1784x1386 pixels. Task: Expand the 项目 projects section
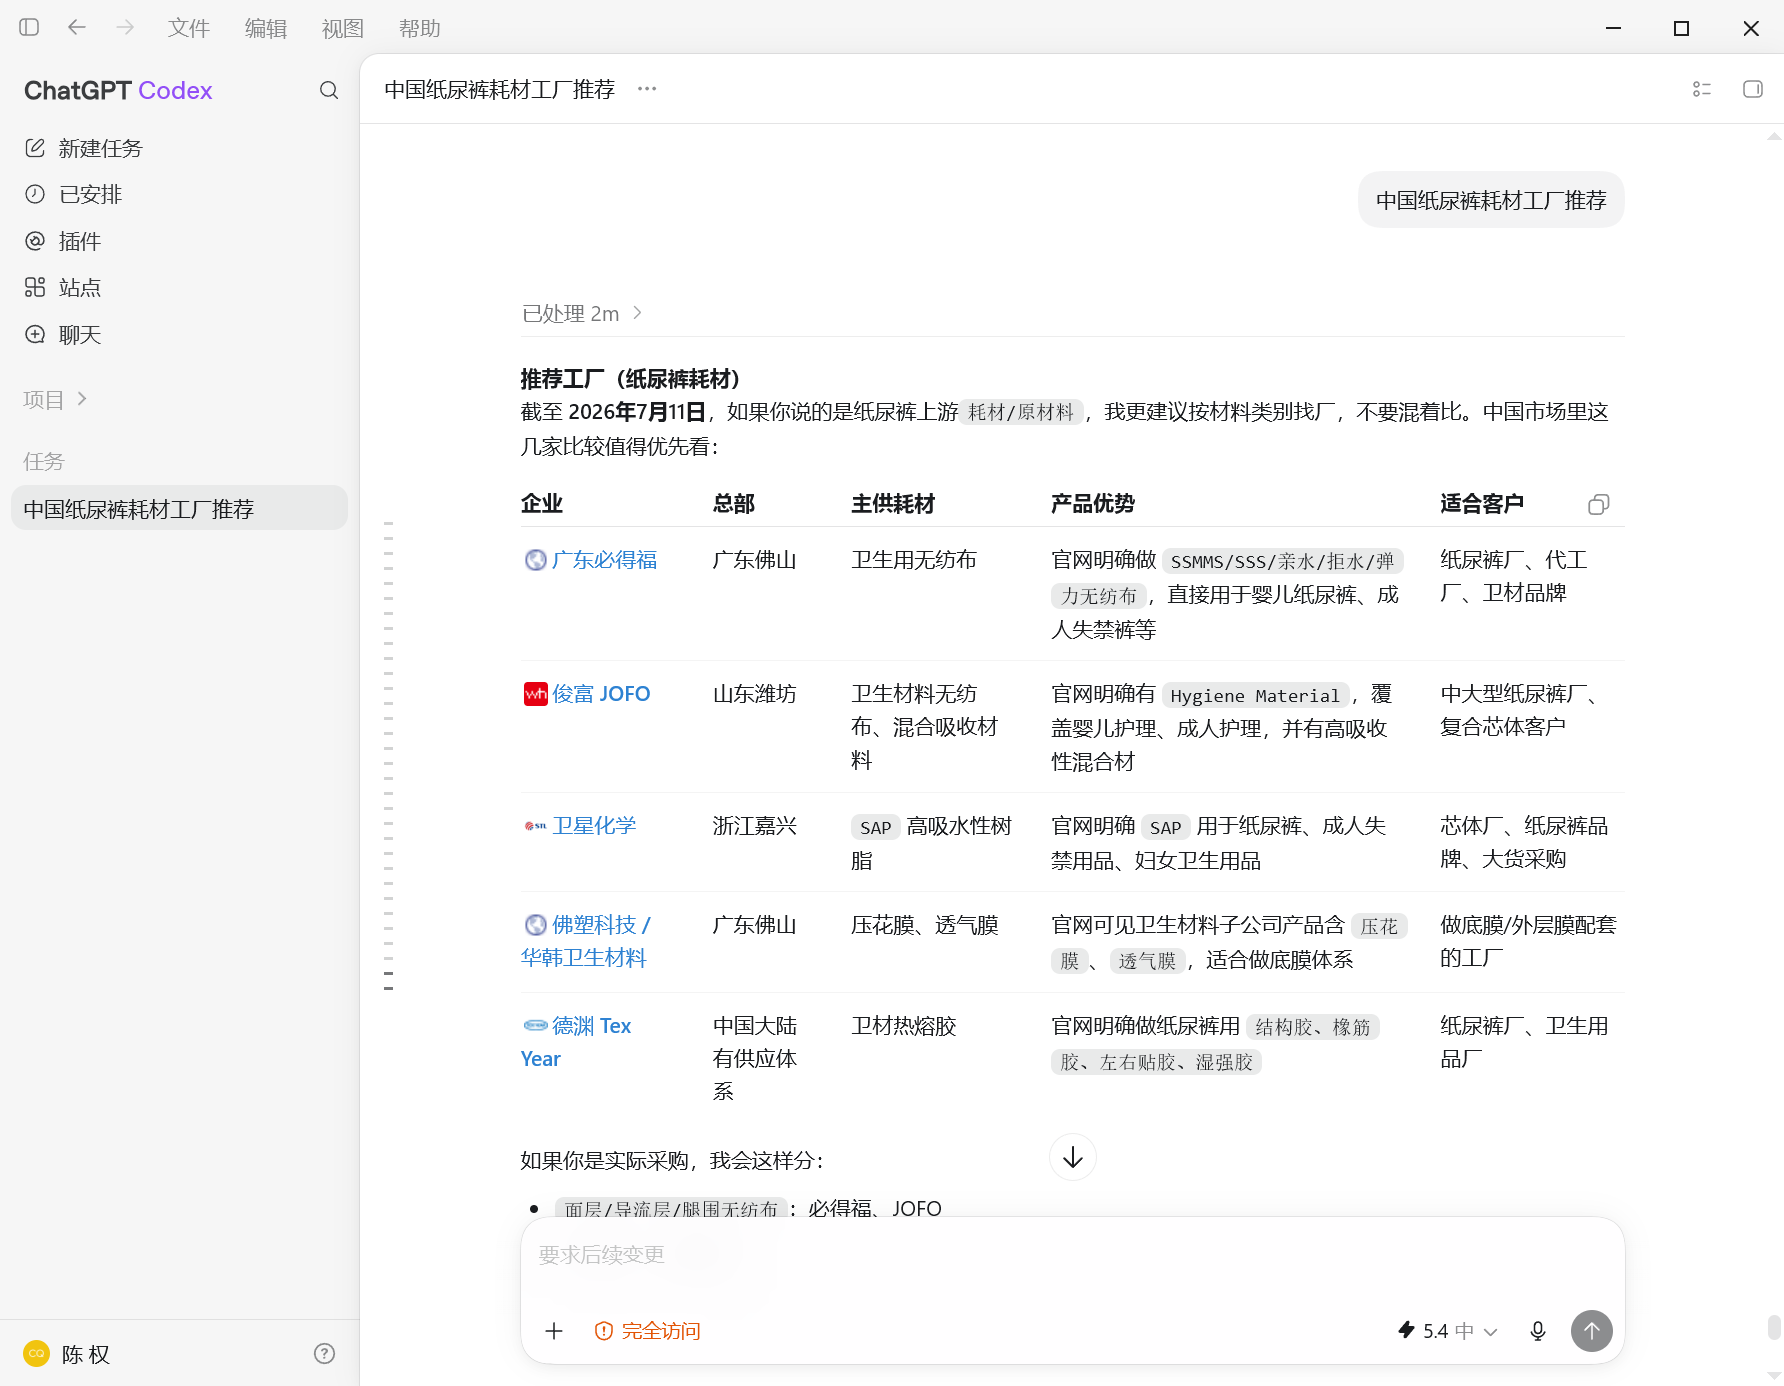coord(56,400)
